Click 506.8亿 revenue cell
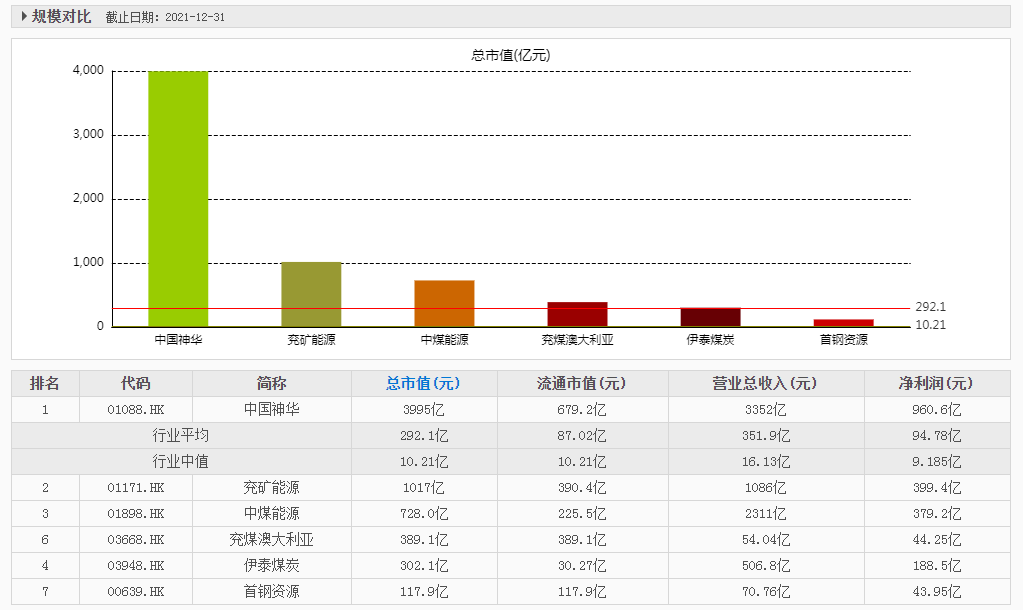Viewport: 1023px width, 610px height. [x=765, y=566]
